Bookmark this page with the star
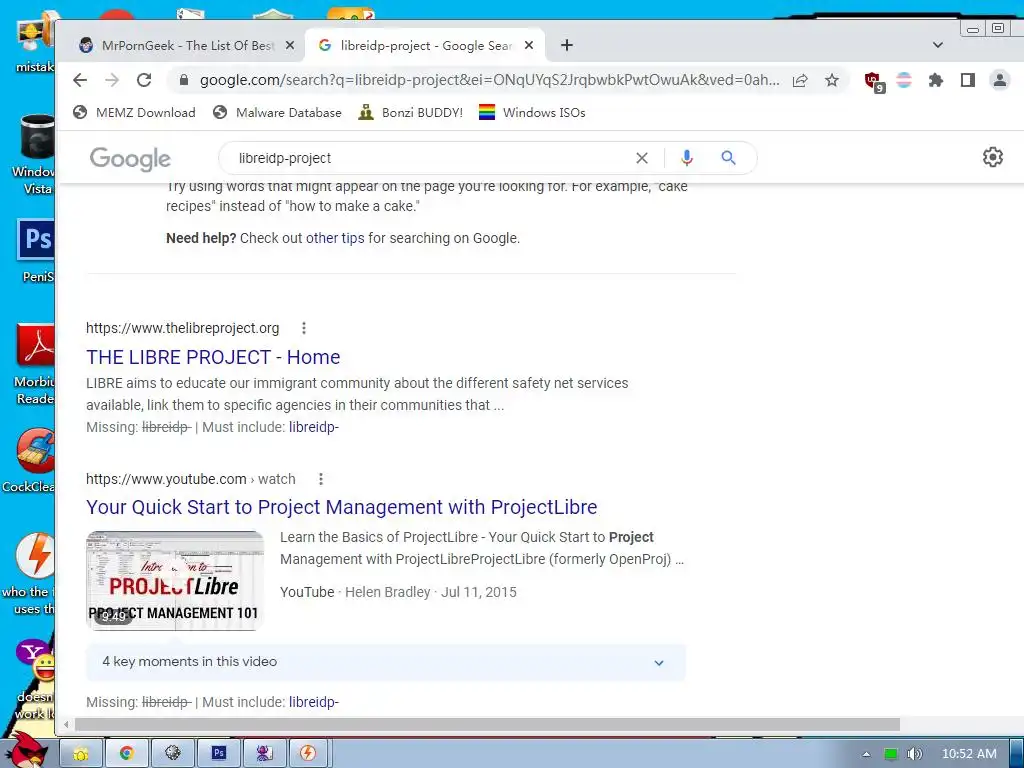This screenshot has height=768, width=1024. 832,80
